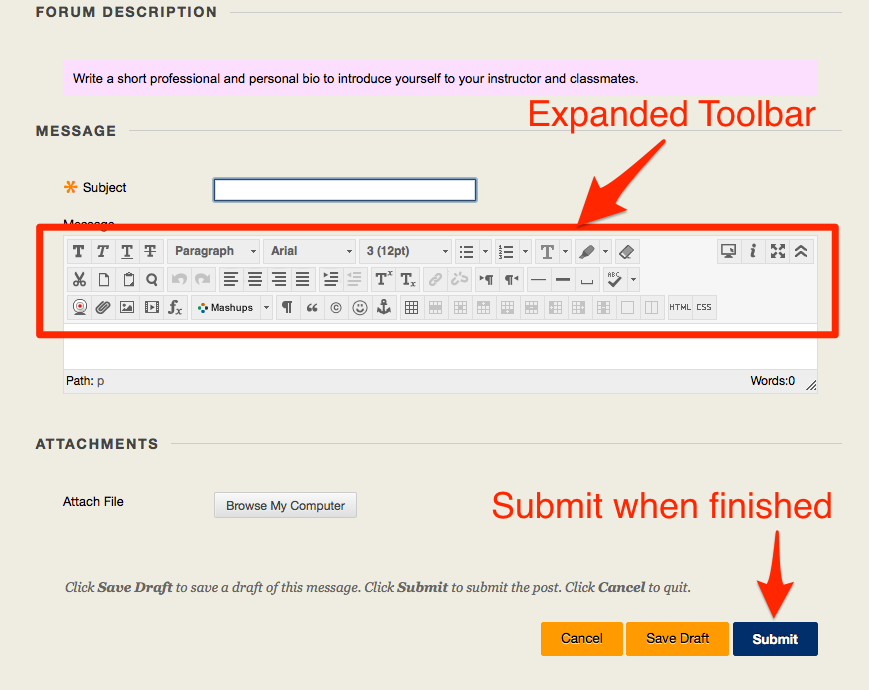Collapse the toolbar with the double chevron
This screenshot has height=690, width=869.
(801, 252)
